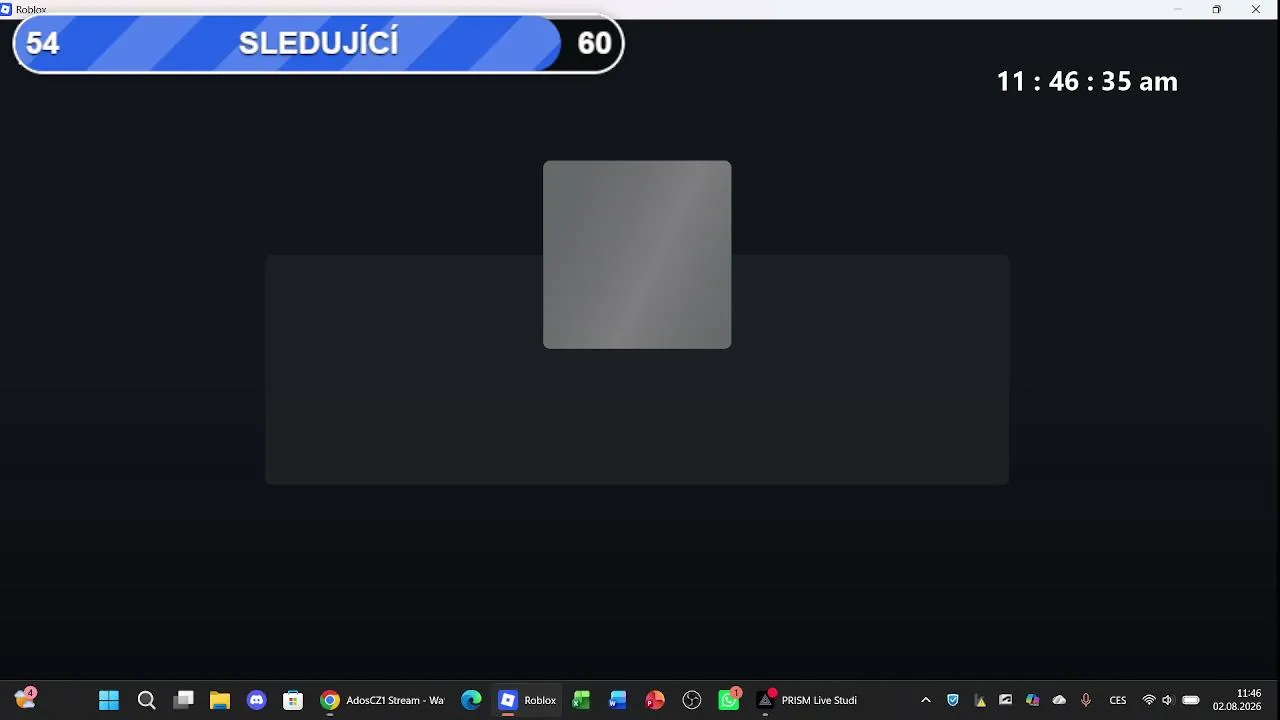The image size is (1280, 720).
Task: Open the volume speaker tray icon
Action: pyautogui.click(x=1167, y=700)
